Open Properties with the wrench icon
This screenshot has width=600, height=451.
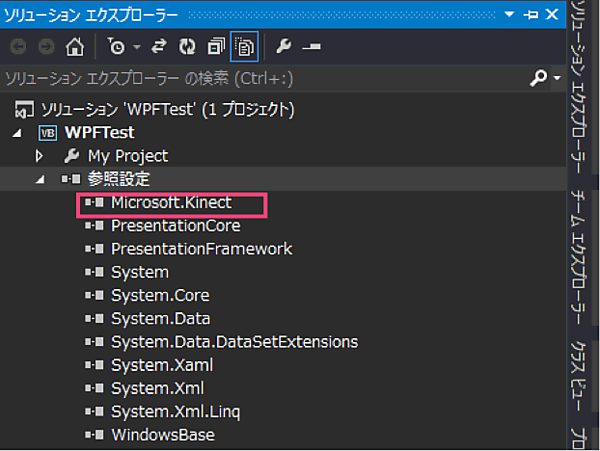283,46
